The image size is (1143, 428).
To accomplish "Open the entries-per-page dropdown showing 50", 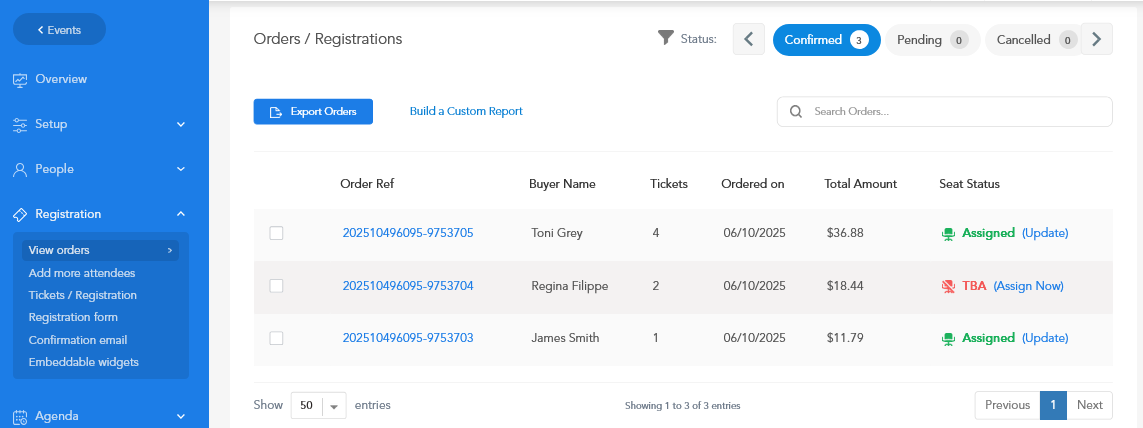I will pos(318,405).
